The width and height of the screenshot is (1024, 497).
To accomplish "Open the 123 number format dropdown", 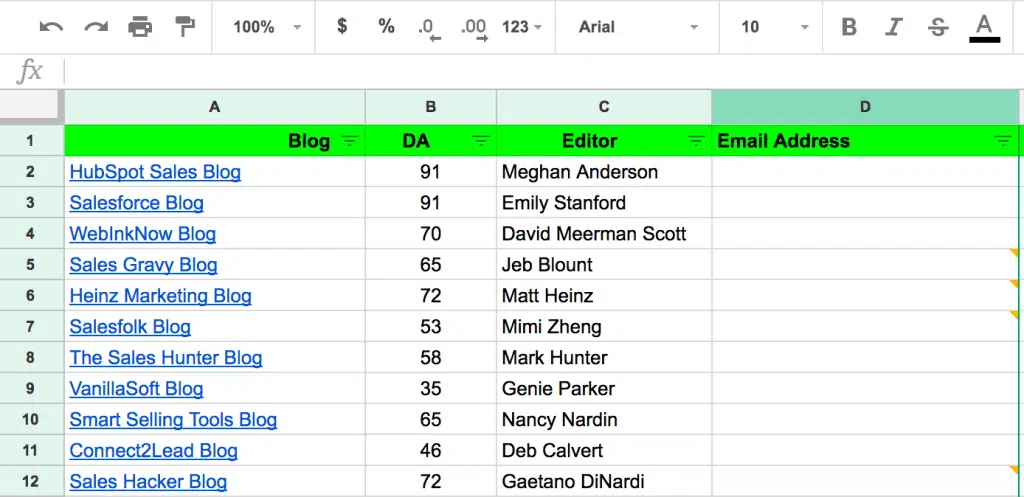I will coord(522,27).
